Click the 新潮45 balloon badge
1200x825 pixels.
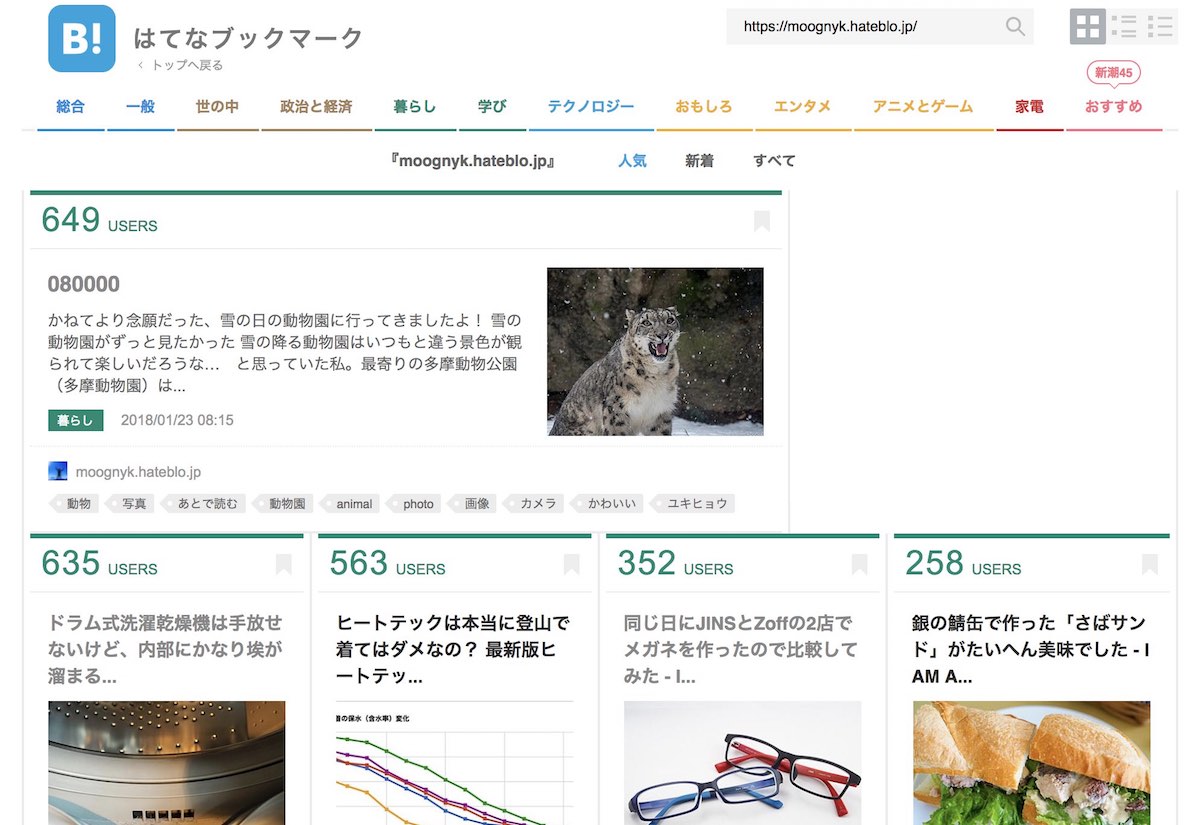click(1114, 73)
